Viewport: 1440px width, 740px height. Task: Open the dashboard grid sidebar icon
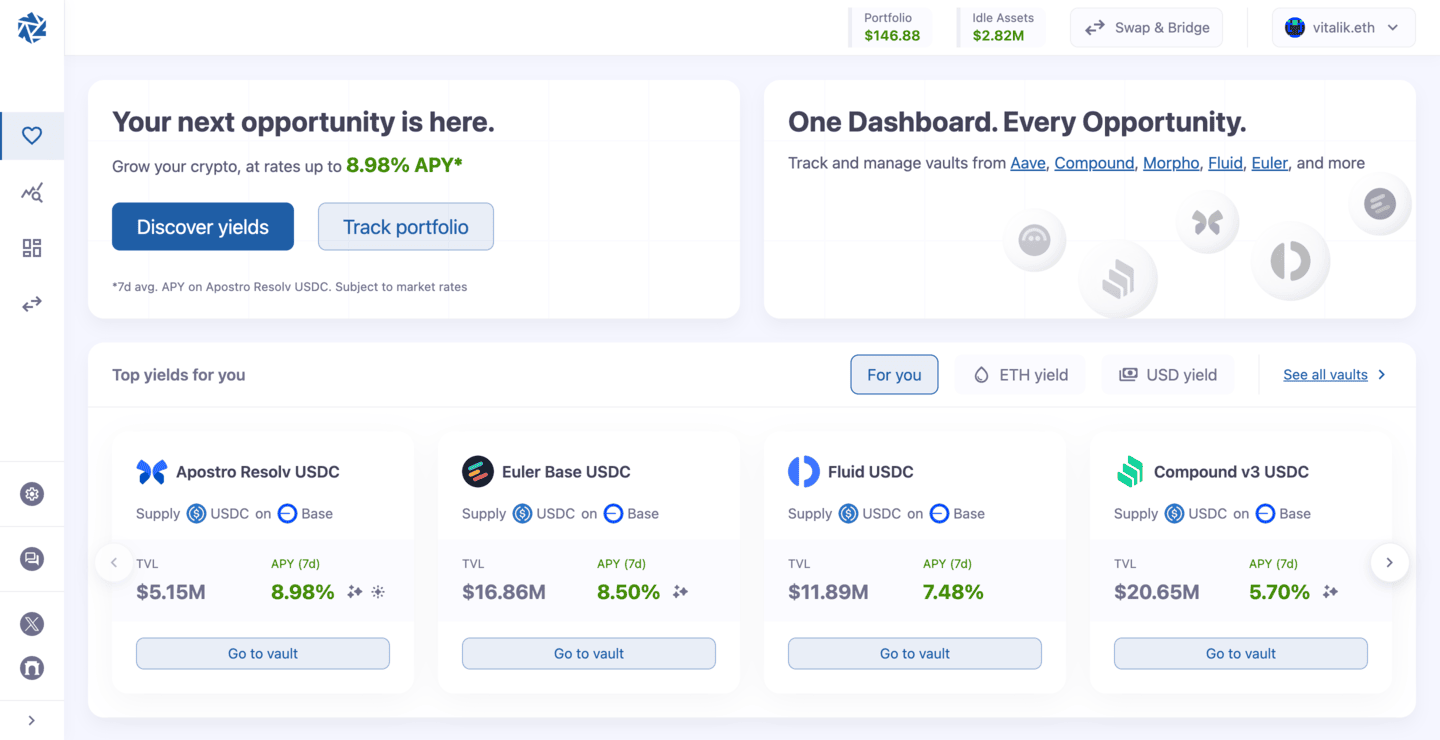tap(32, 248)
